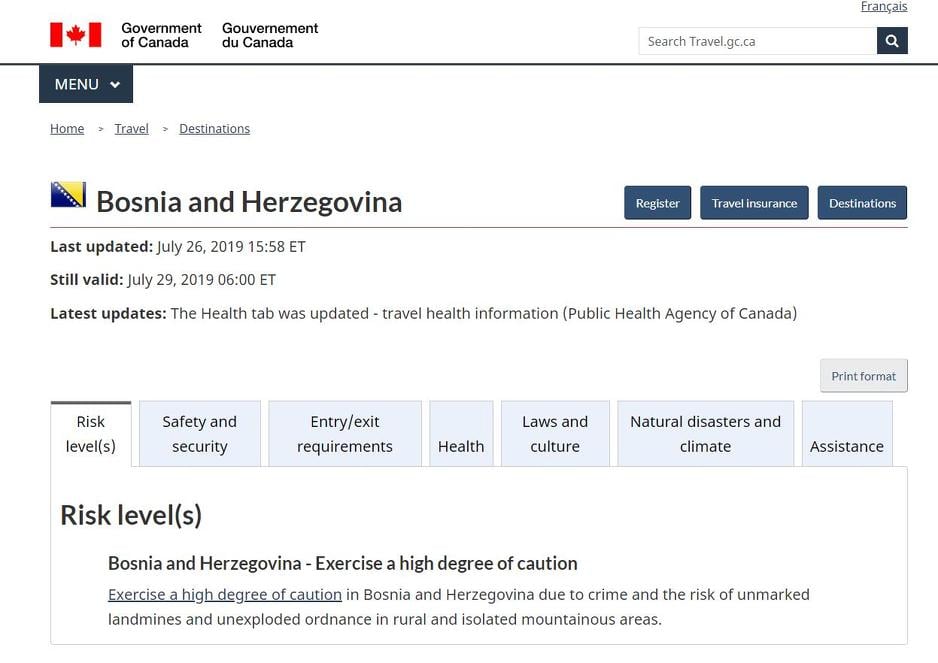
Task: Click the Bosnia and Herzegovina flag icon
Action: tap(68, 195)
